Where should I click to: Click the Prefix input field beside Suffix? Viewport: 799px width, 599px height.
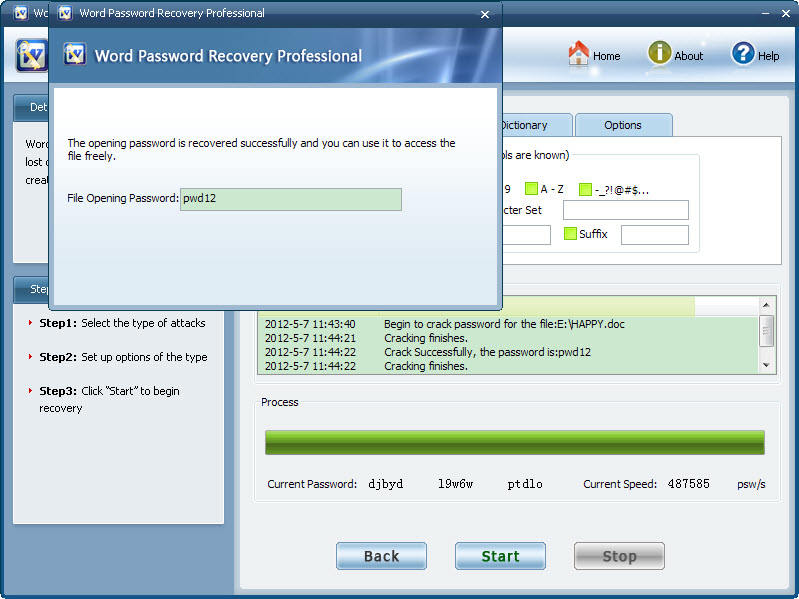click(x=526, y=235)
